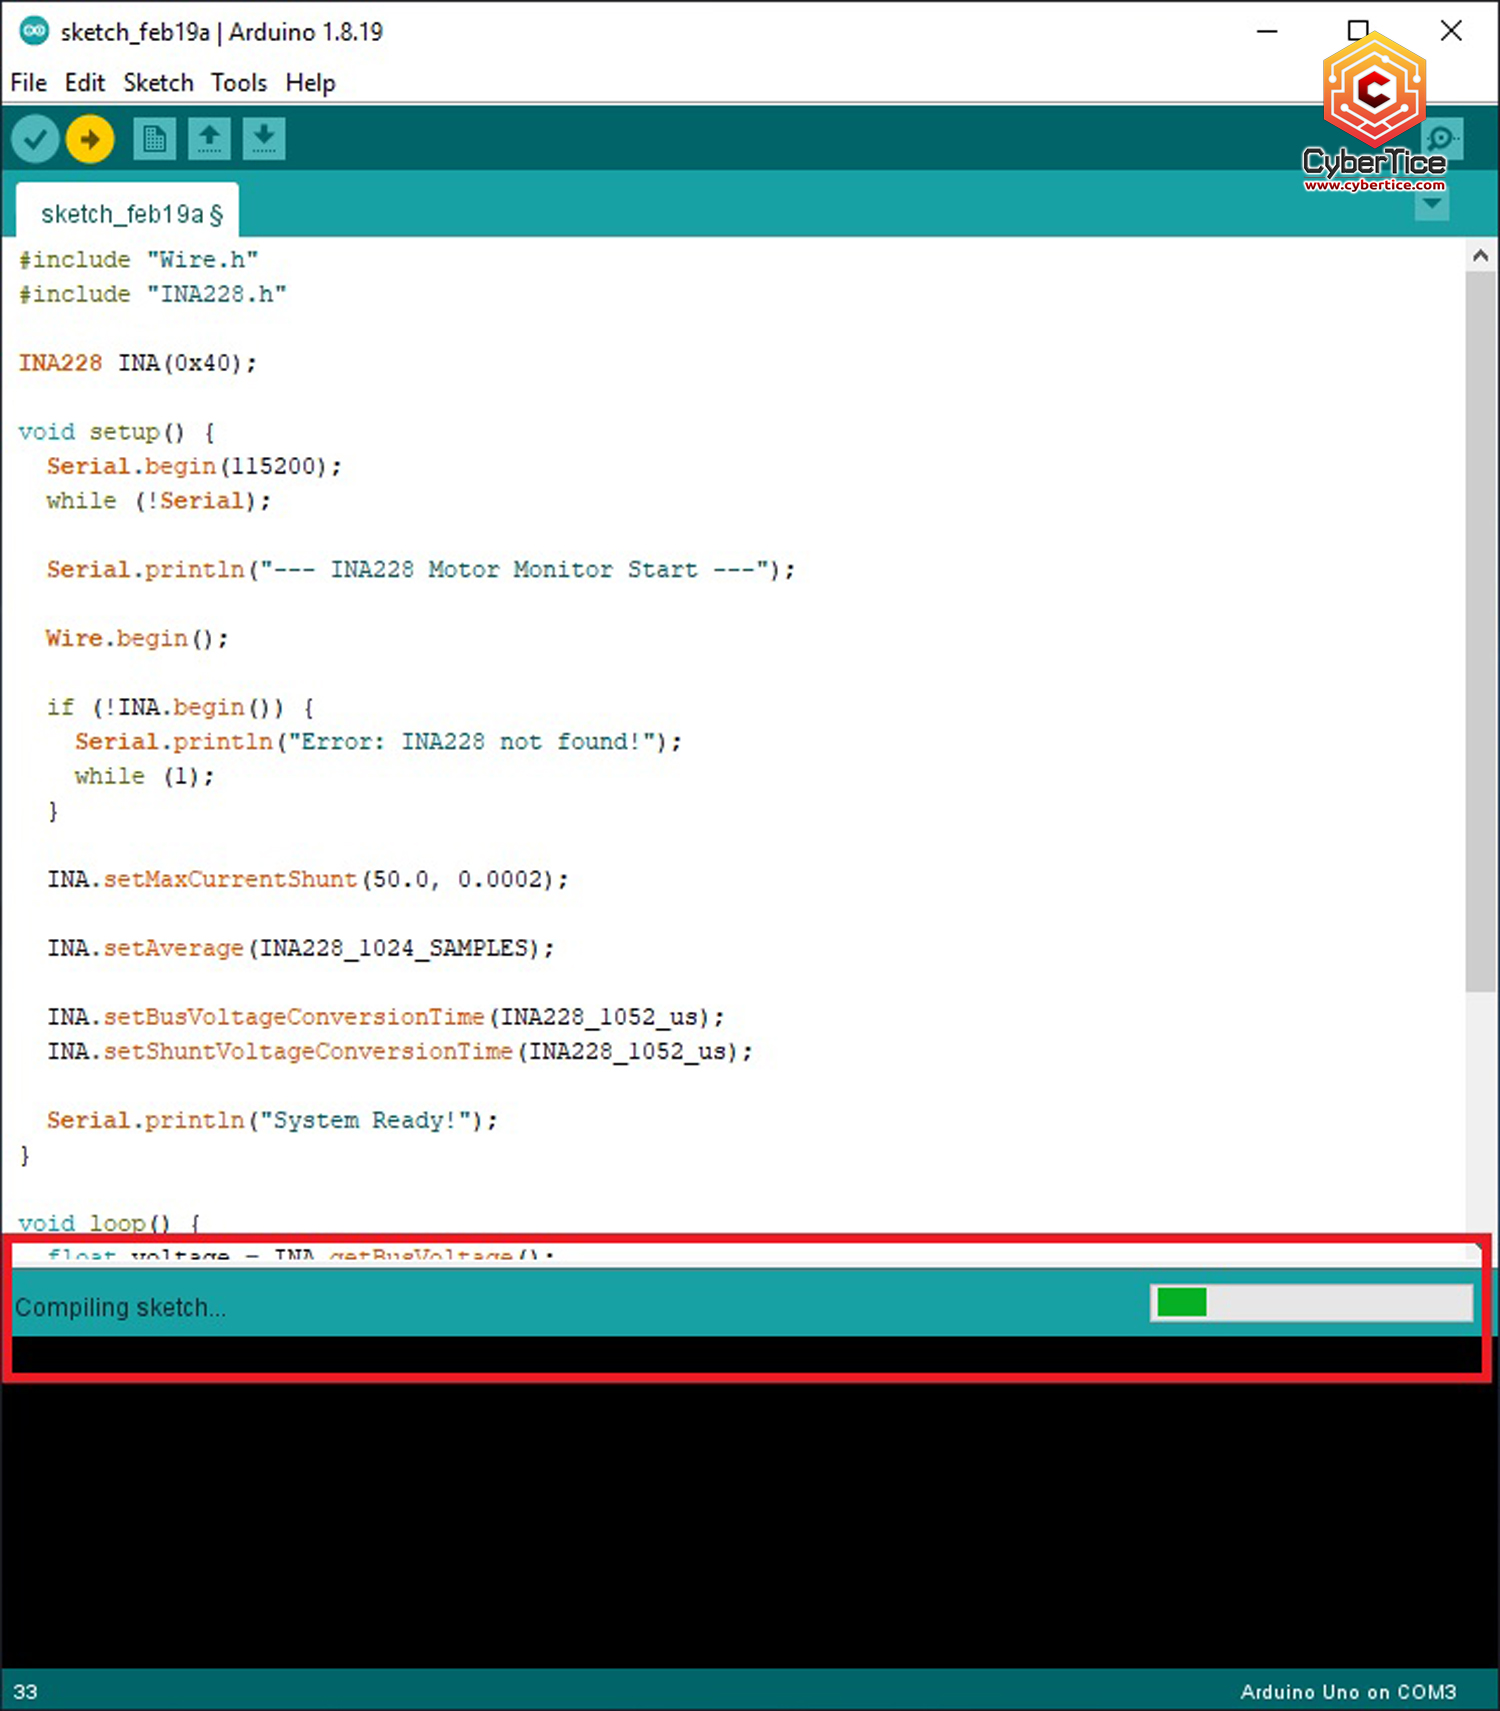Open the Help menu

pyautogui.click(x=310, y=83)
